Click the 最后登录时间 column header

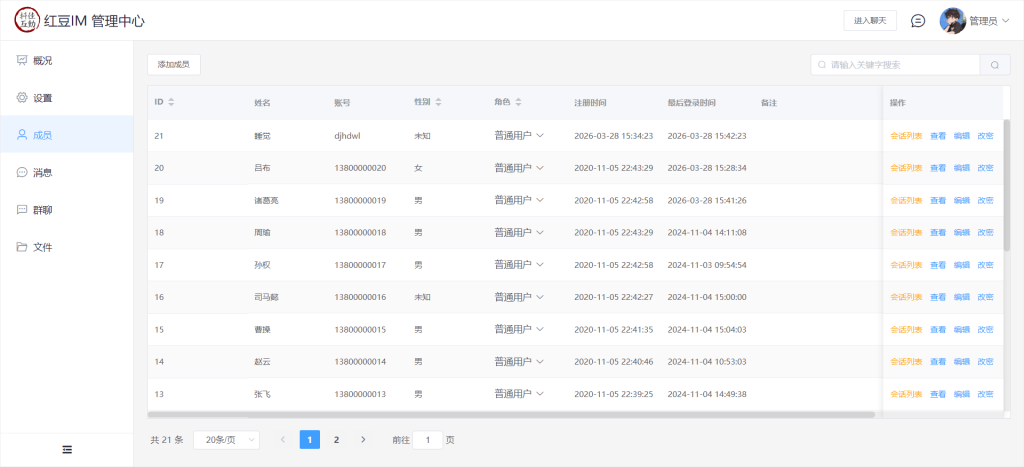click(692, 103)
